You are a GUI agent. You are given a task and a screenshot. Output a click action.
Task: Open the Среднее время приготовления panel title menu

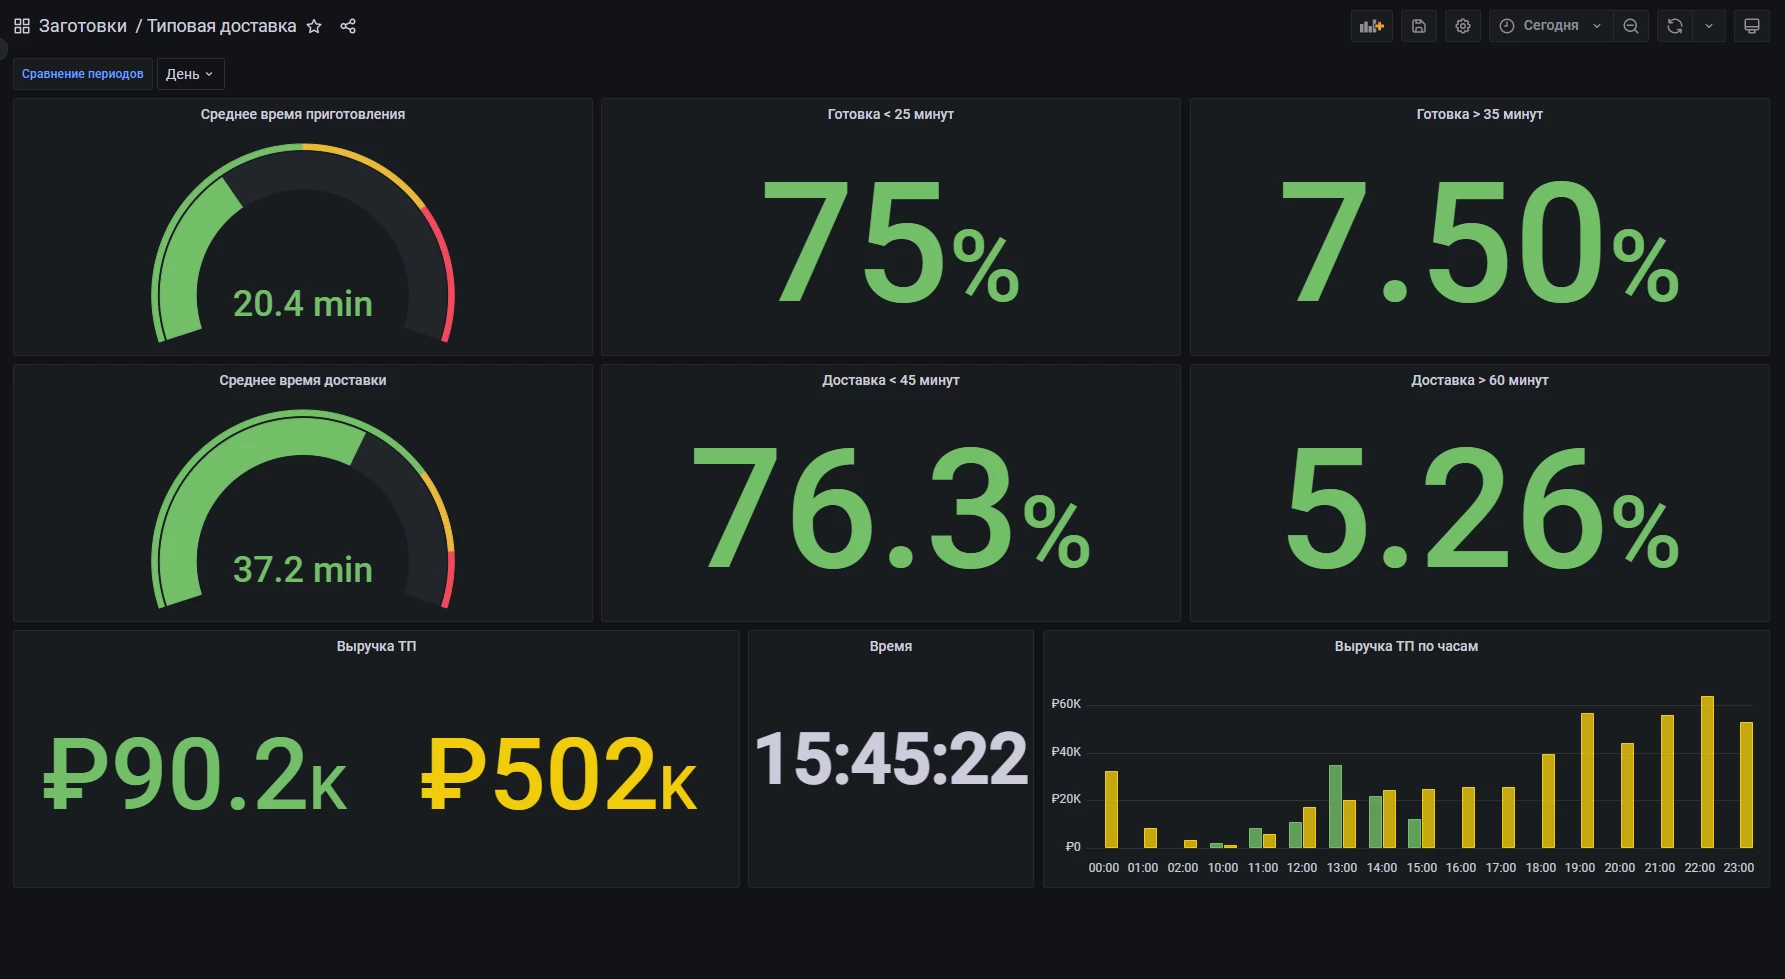click(x=302, y=114)
